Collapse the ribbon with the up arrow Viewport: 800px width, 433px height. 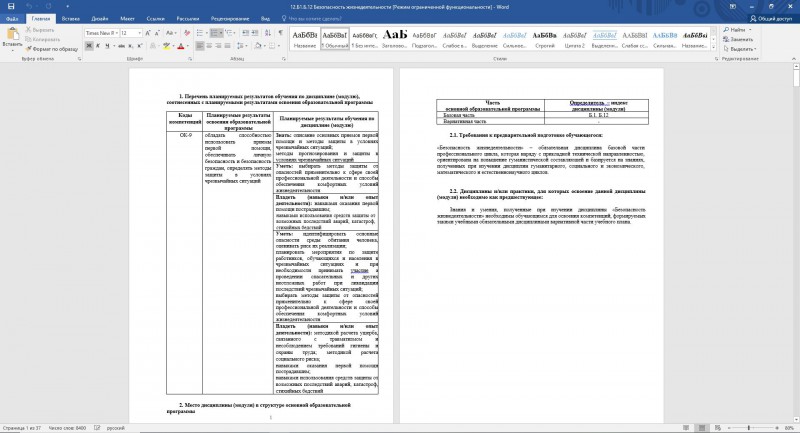(x=793, y=59)
